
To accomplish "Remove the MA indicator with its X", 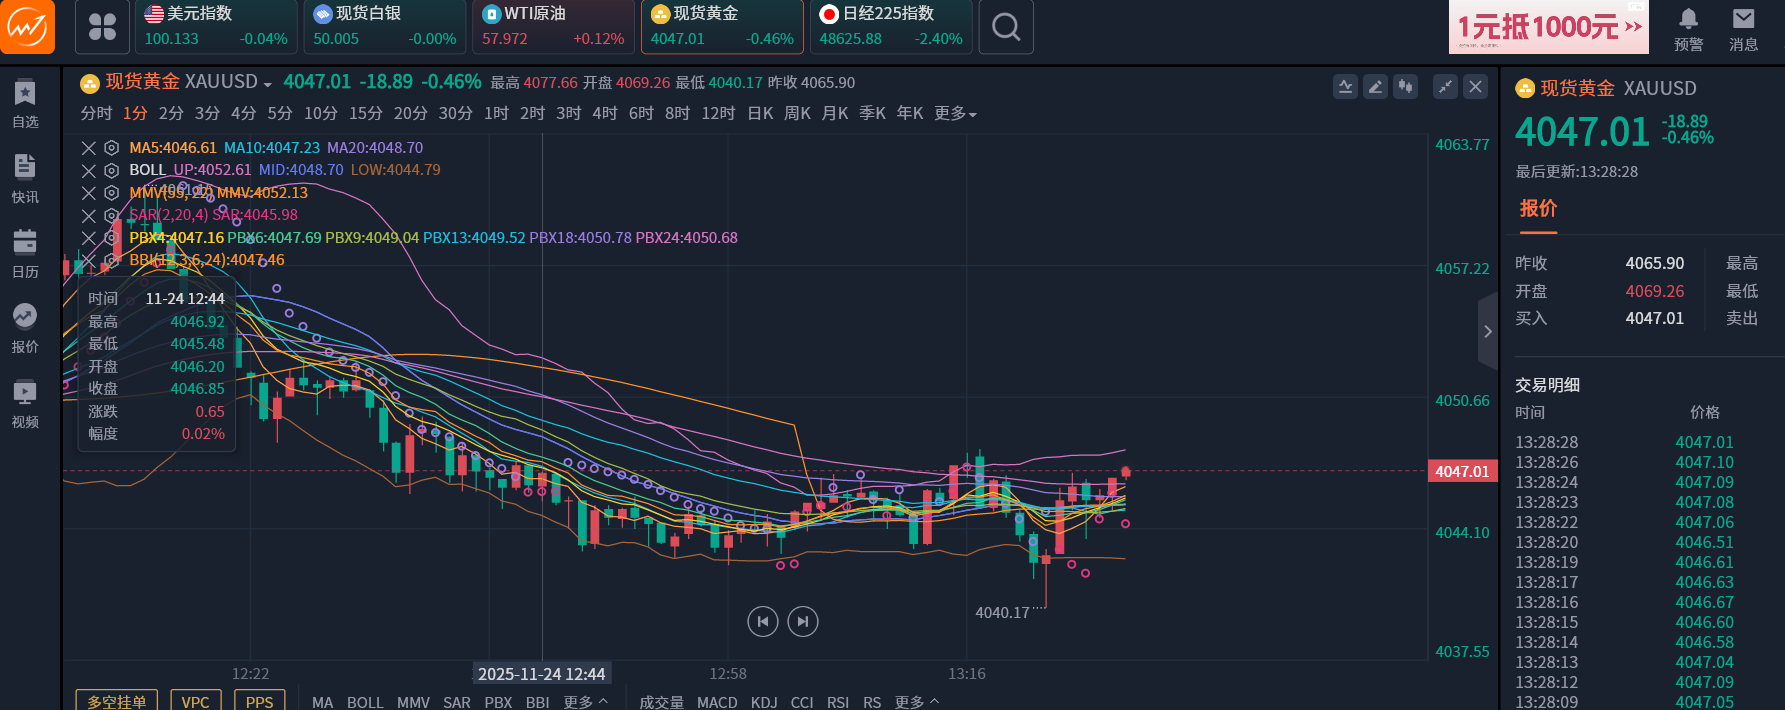I will 89,148.
